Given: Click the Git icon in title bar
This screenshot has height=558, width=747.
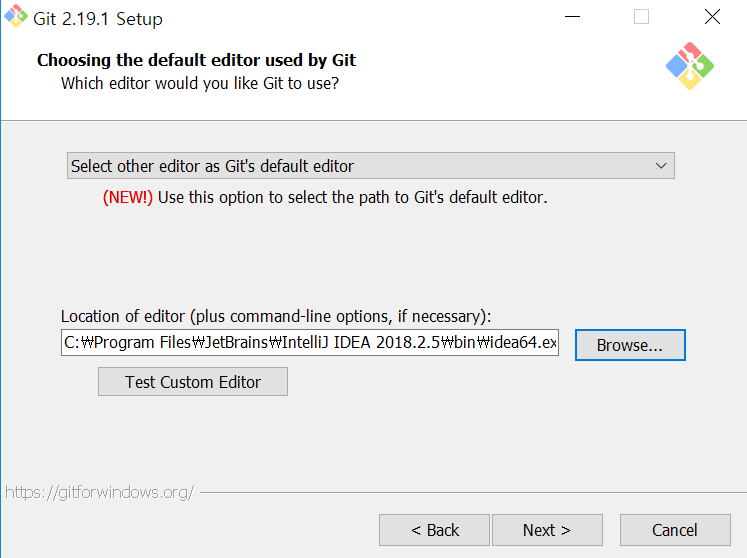Looking at the screenshot, I should pos(16,17).
